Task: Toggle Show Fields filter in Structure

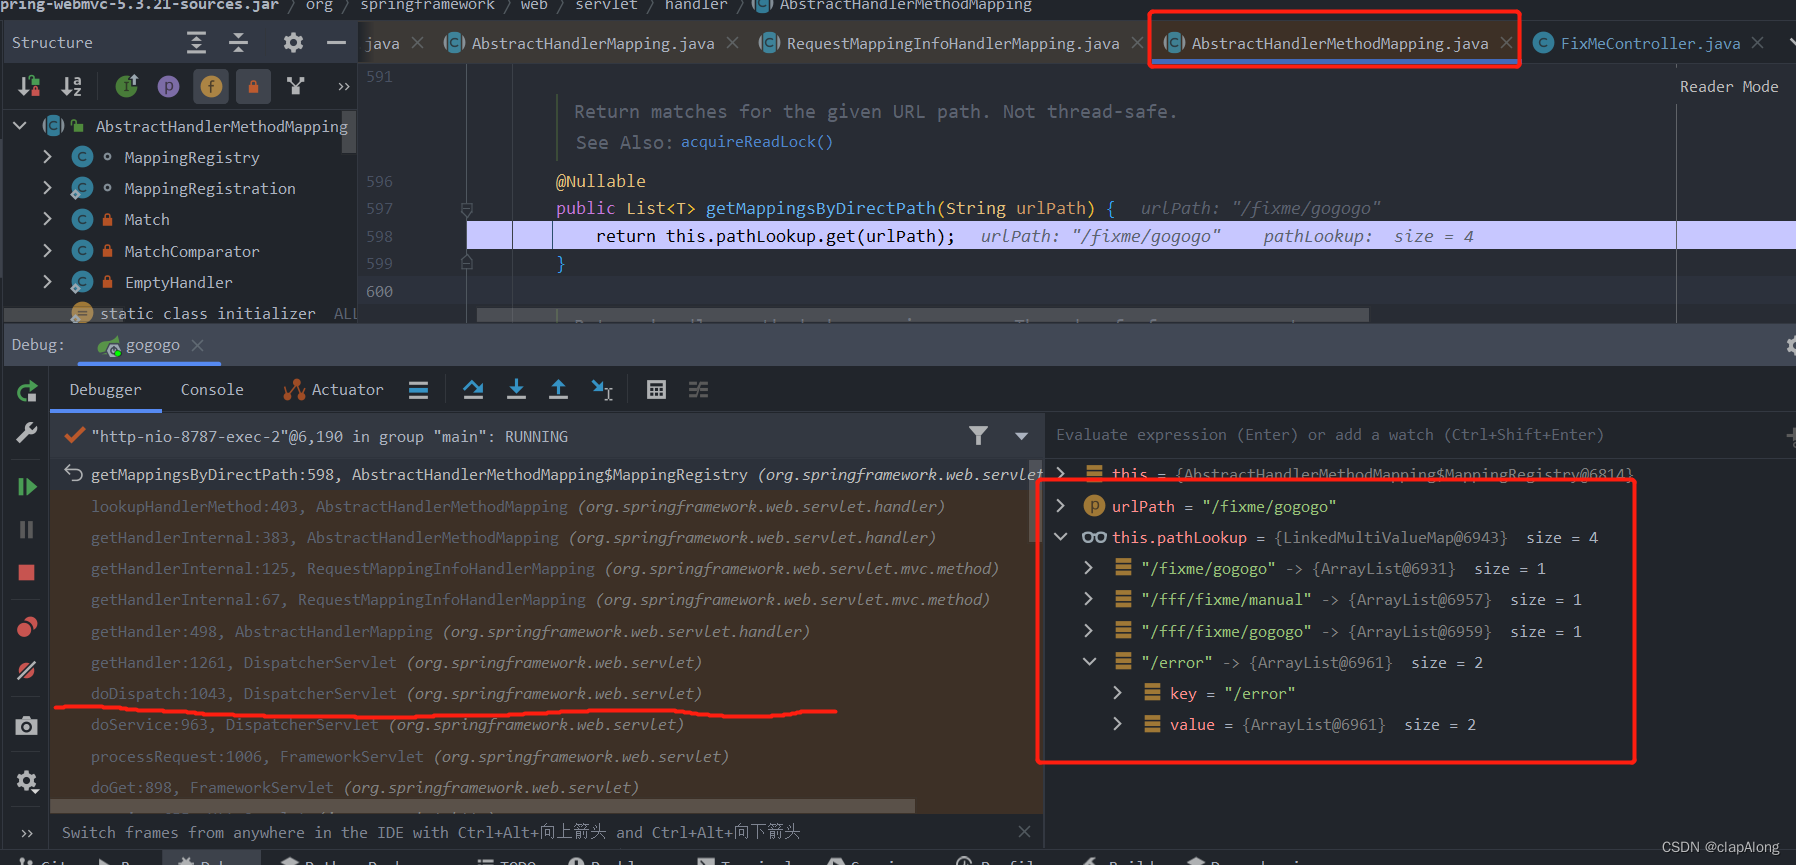Action: pos(211,87)
